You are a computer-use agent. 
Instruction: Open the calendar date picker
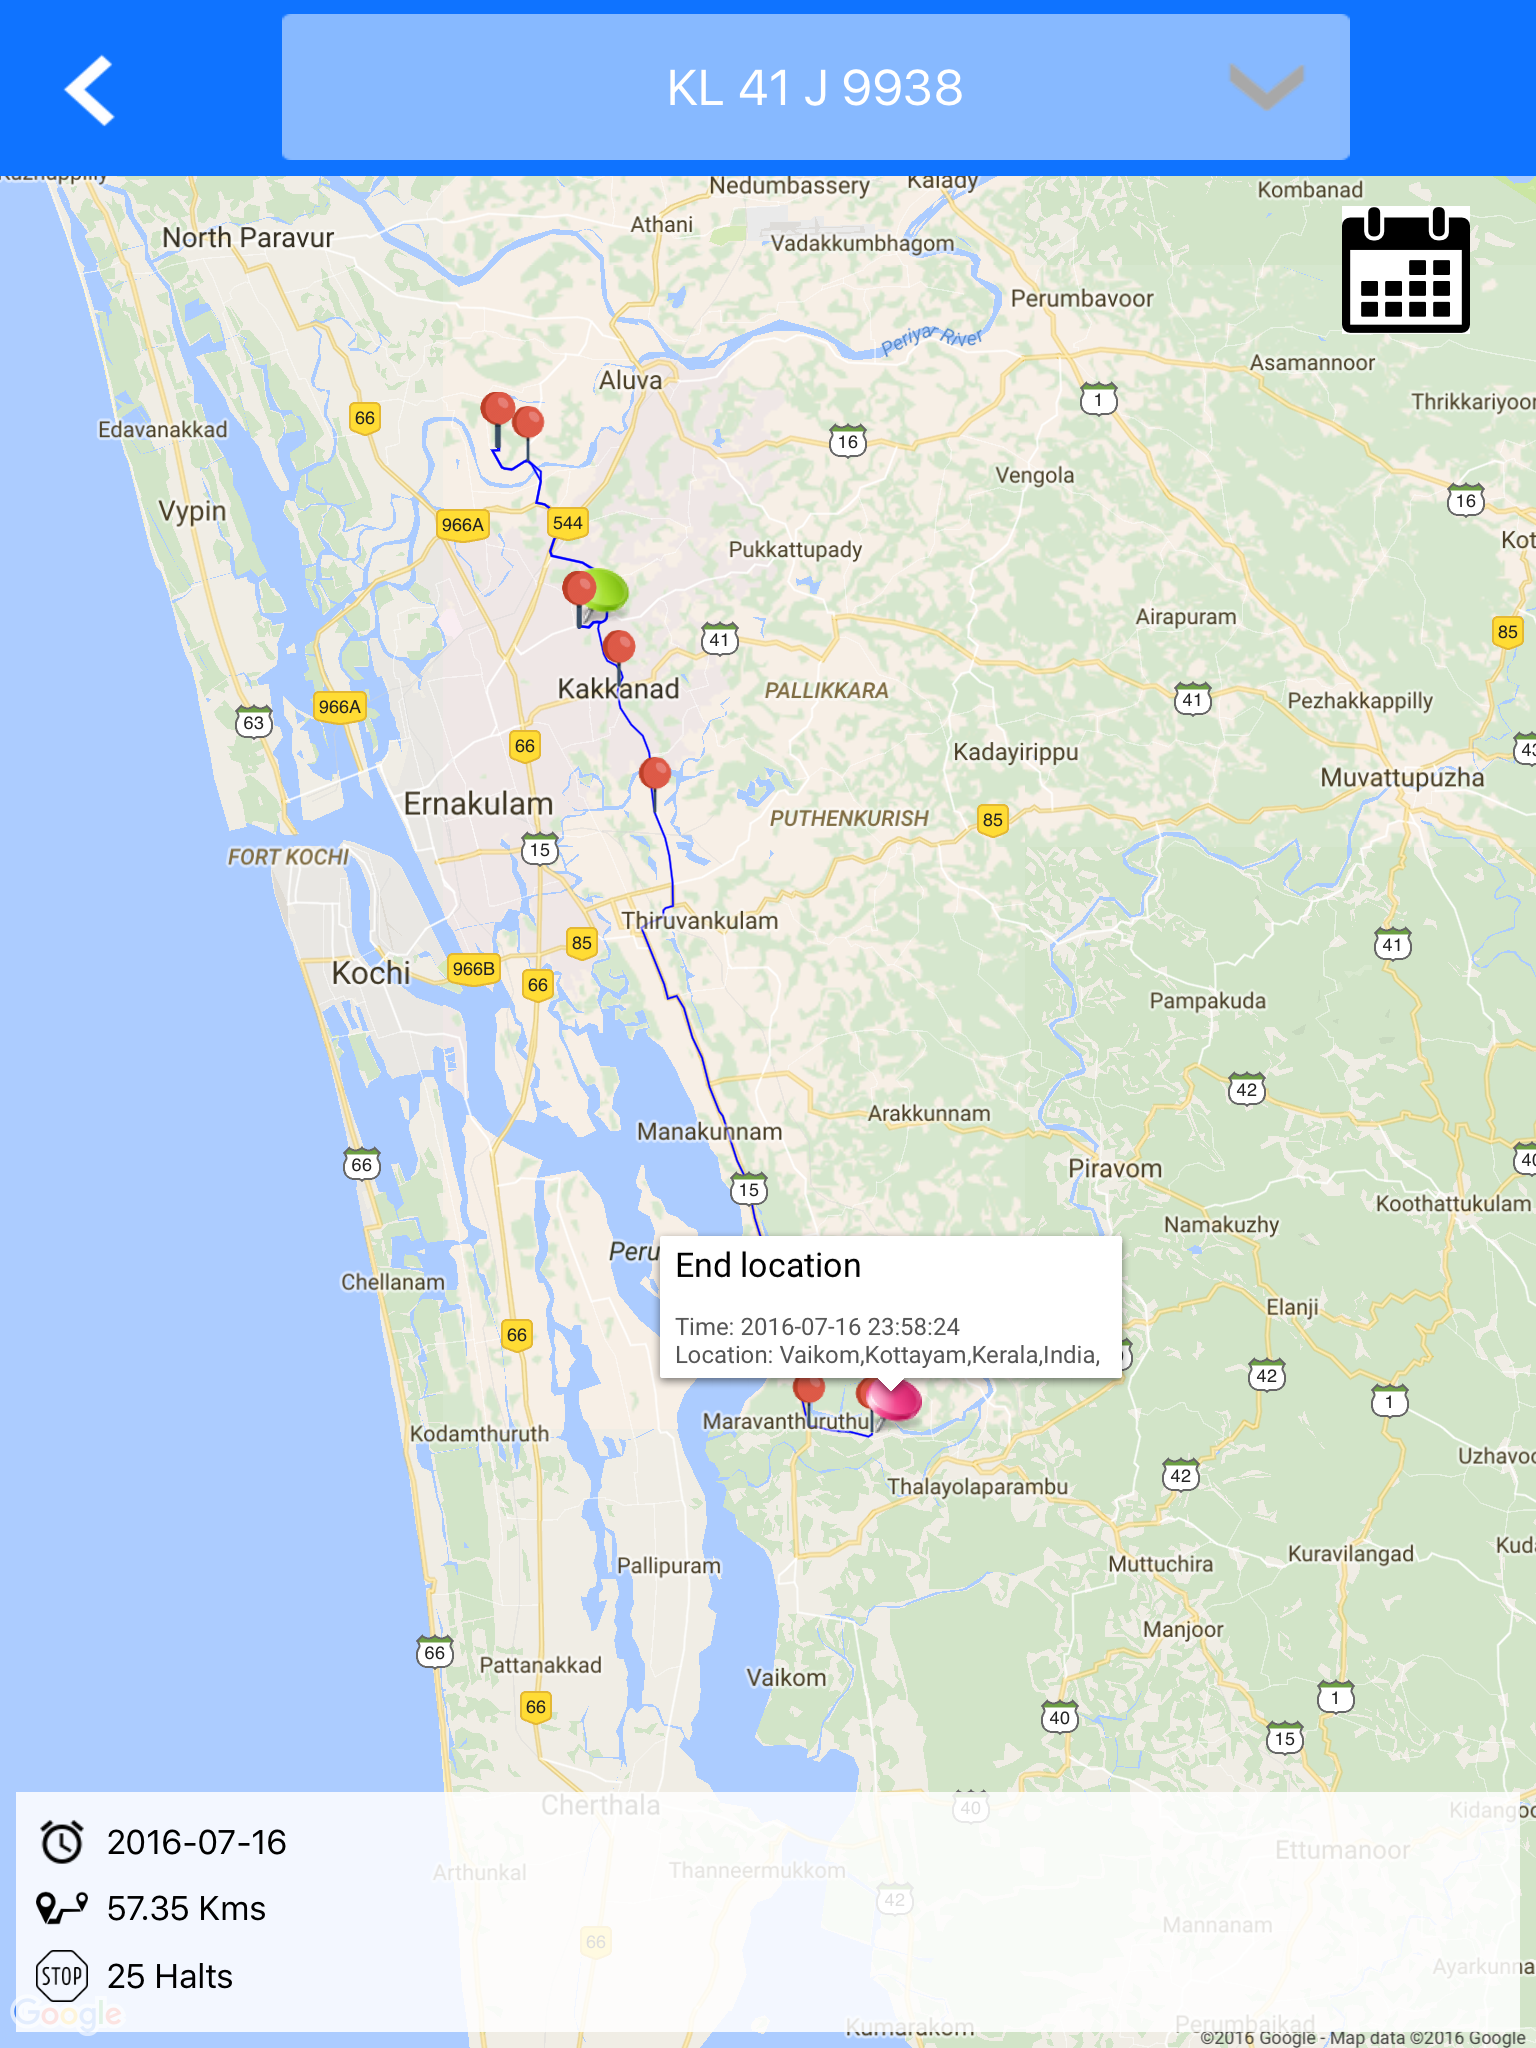1405,269
